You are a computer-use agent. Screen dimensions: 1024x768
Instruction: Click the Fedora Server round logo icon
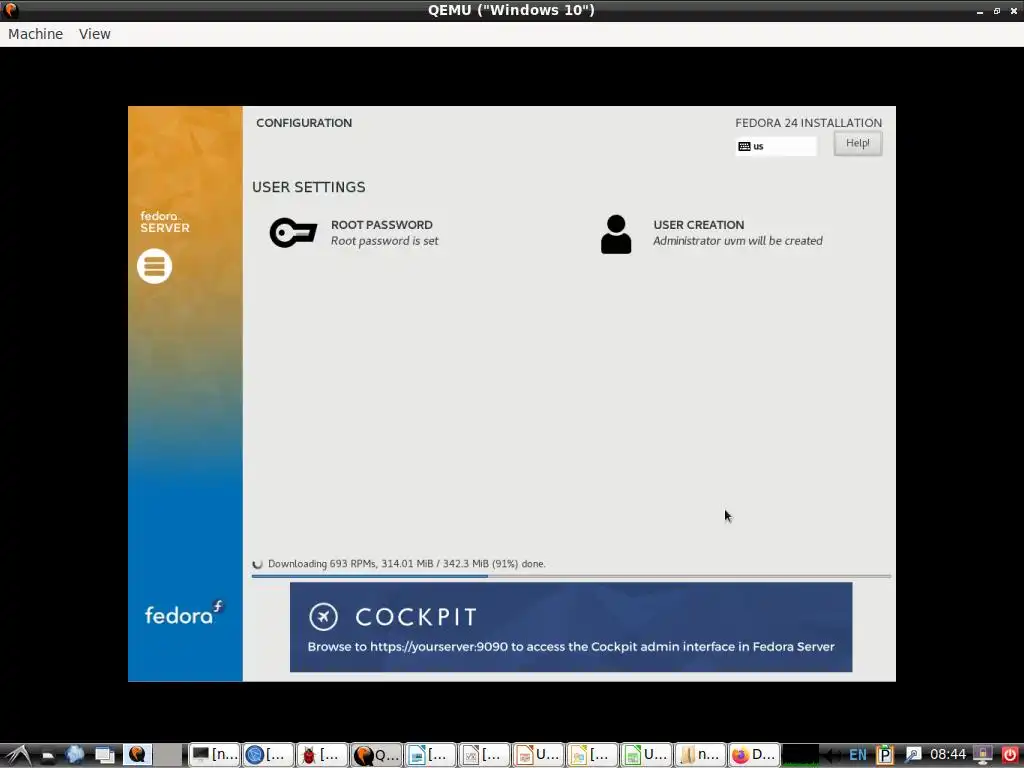point(155,266)
